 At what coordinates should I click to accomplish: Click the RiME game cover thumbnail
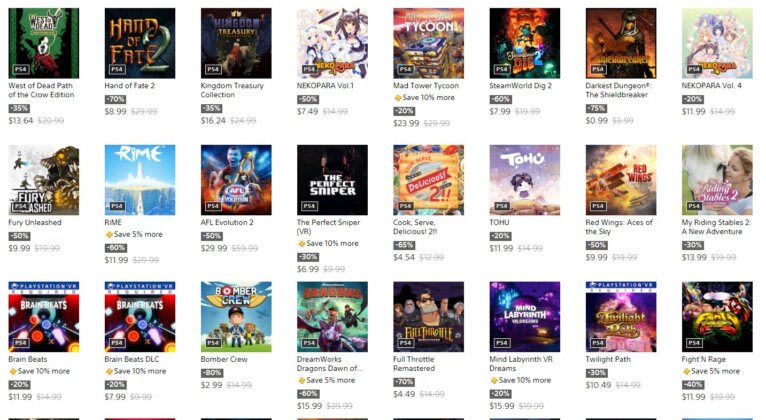[x=139, y=180]
